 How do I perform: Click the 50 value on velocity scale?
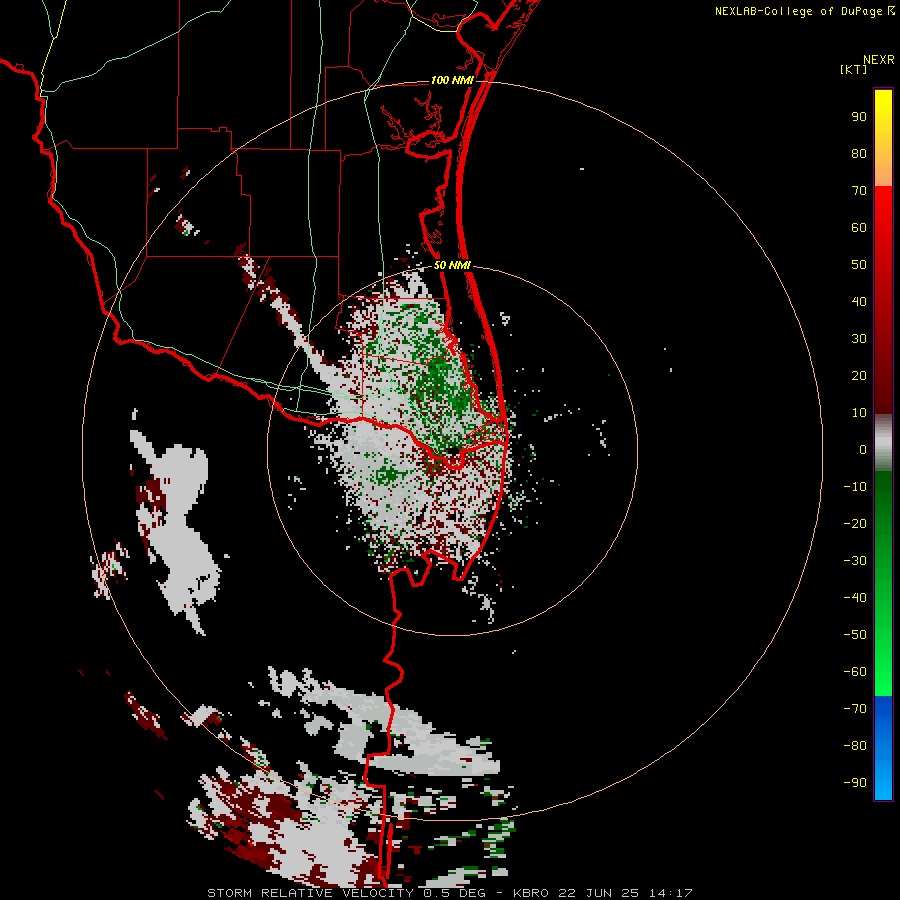coord(859,265)
